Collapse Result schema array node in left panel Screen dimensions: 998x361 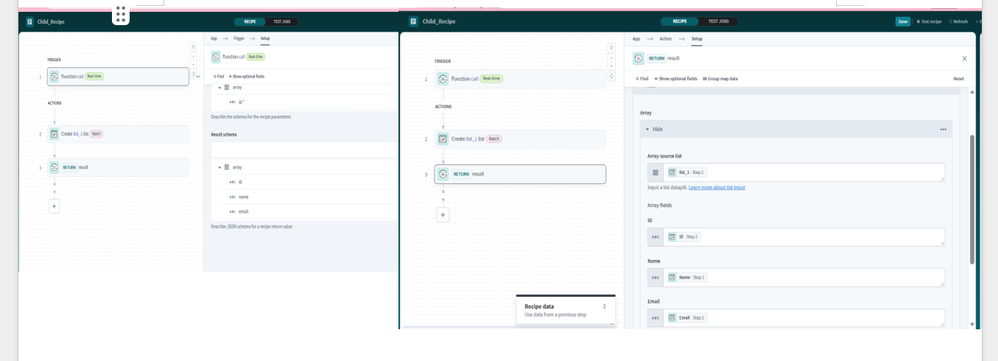pyautogui.click(x=219, y=167)
